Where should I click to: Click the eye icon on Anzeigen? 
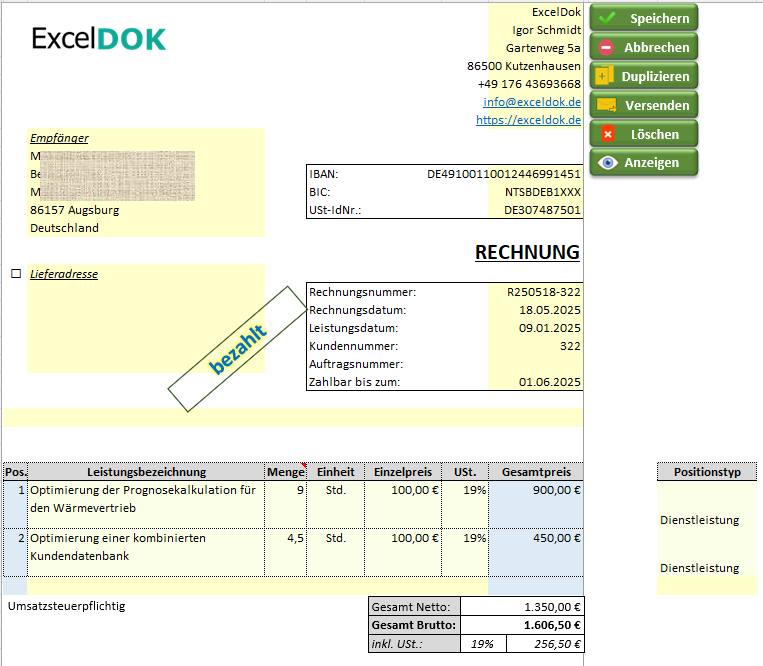pos(608,162)
